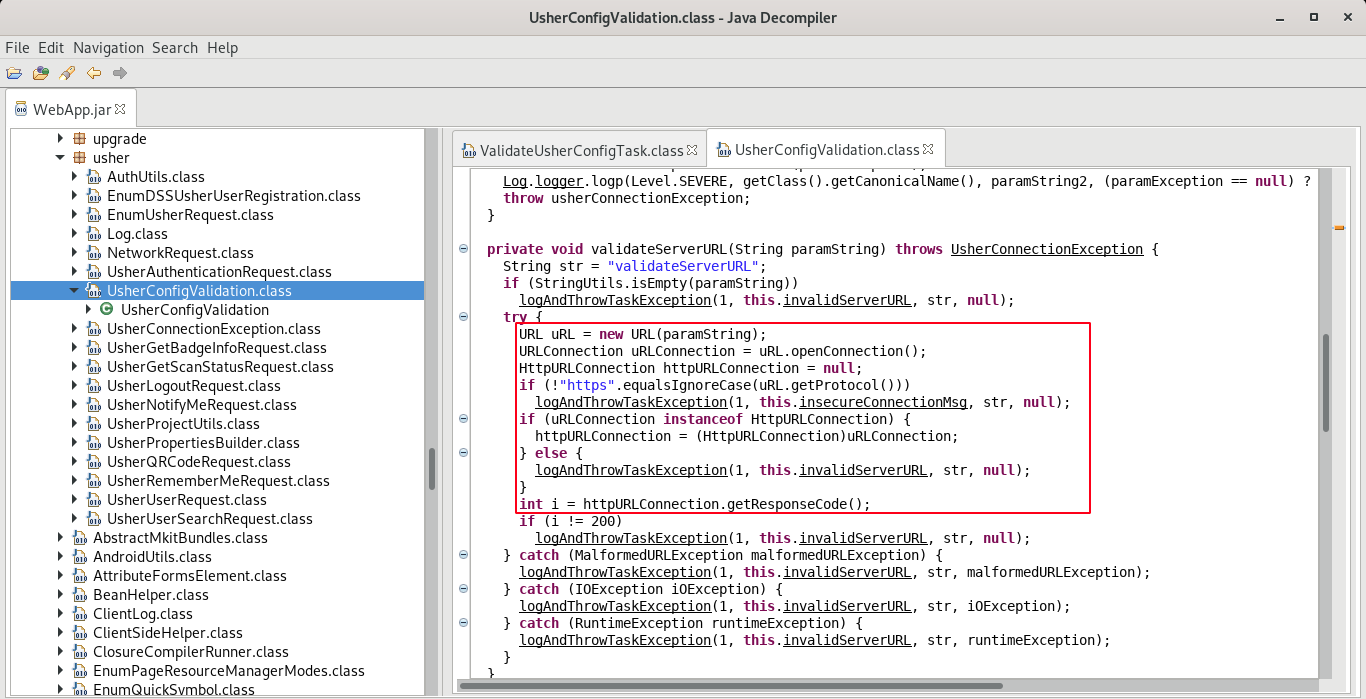Click the ClientSideHelper.class file icon
1366x699 pixels.
coord(80,633)
